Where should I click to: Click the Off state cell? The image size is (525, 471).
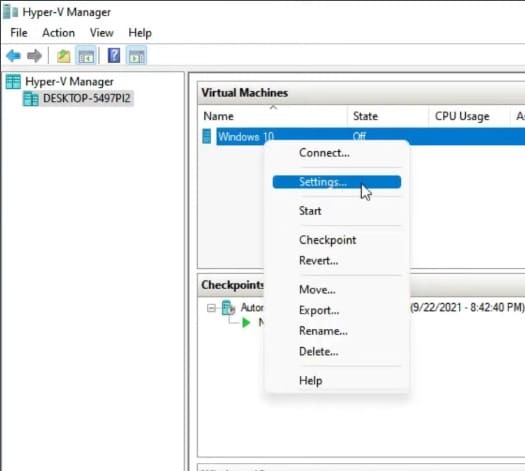coord(359,136)
